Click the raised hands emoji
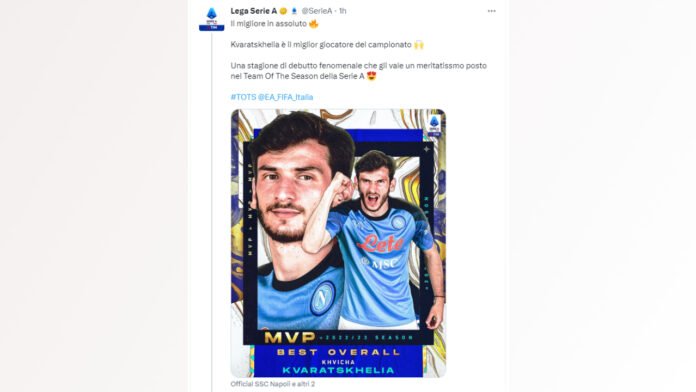Viewport: 696px width, 392px height. click(419, 45)
